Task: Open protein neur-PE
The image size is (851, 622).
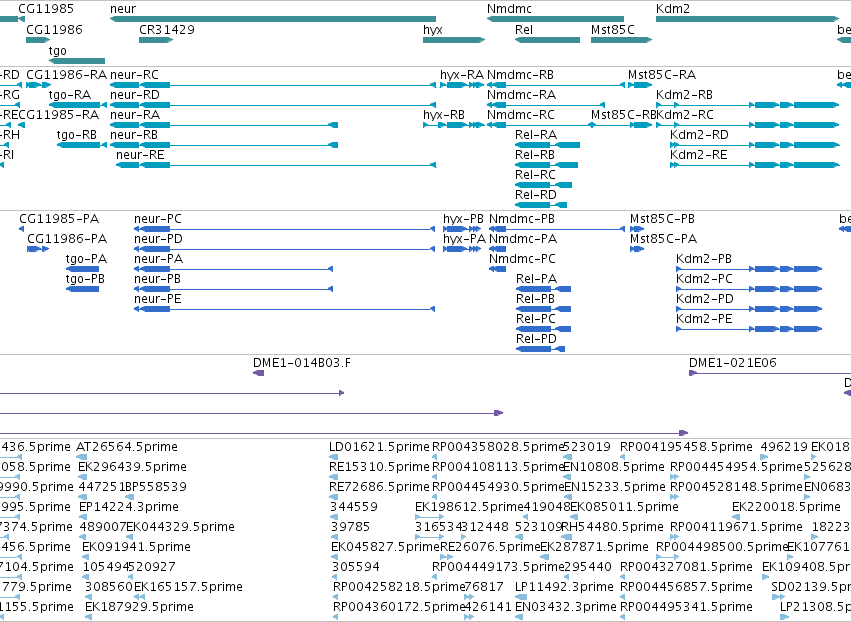Action: [x=157, y=299]
